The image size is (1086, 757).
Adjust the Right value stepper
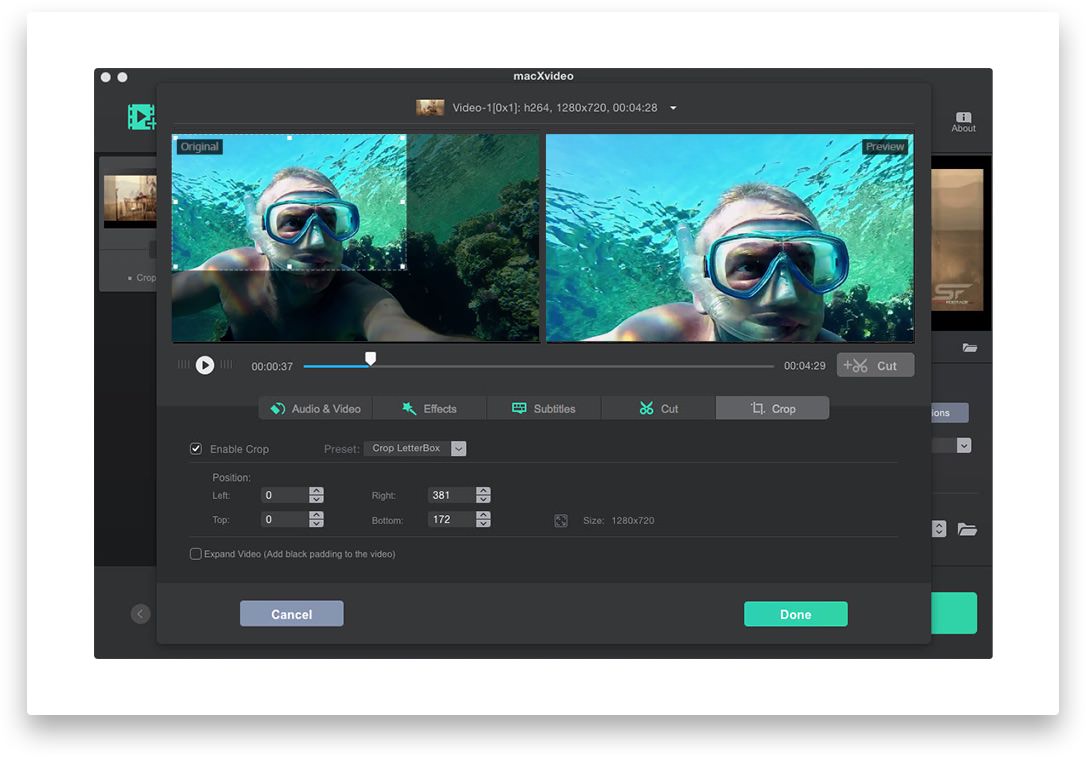[483, 495]
